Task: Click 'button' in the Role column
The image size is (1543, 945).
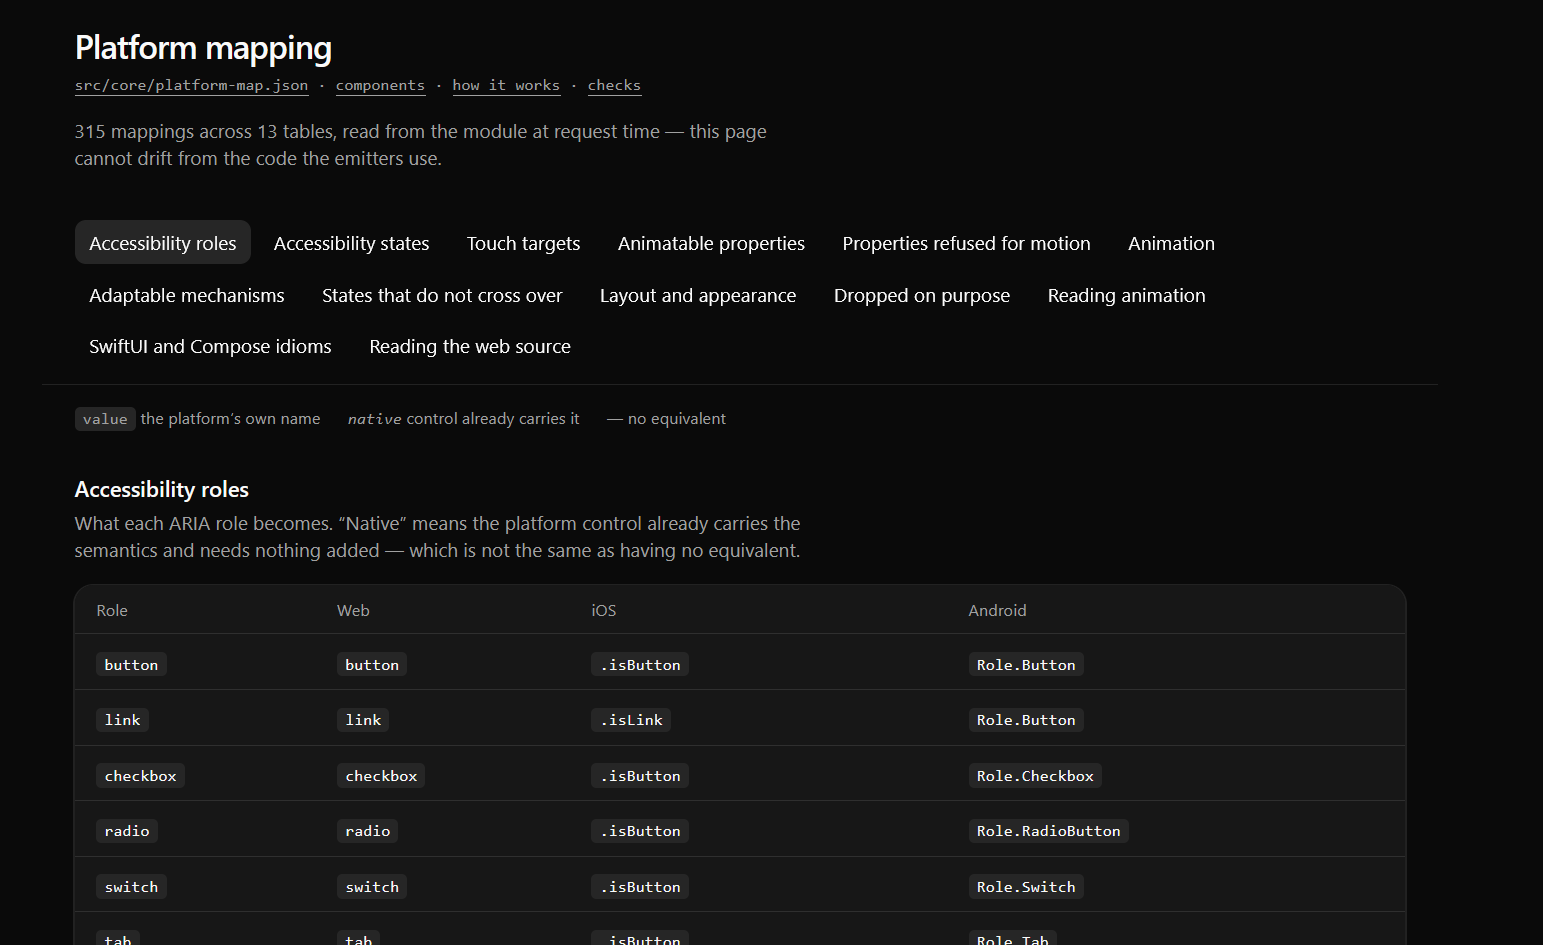Action: (131, 665)
